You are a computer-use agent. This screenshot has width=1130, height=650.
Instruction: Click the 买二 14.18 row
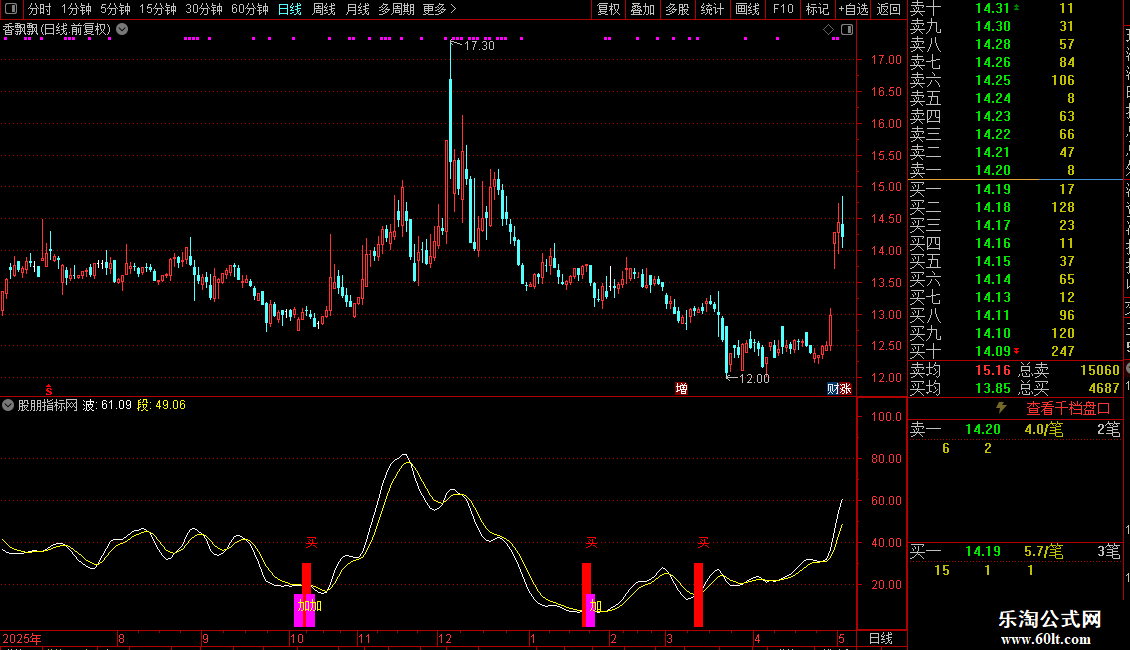[x=1015, y=207]
